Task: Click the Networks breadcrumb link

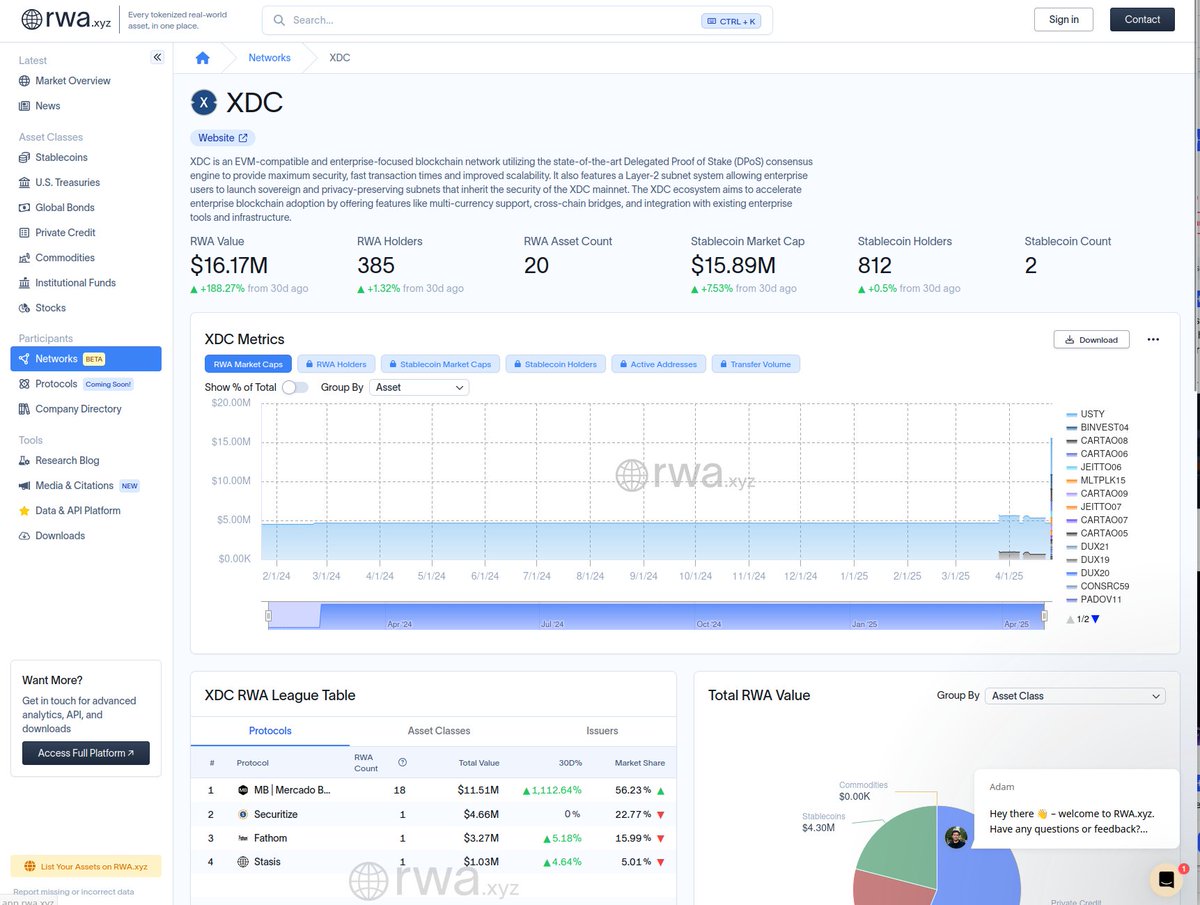Action: click(x=270, y=58)
